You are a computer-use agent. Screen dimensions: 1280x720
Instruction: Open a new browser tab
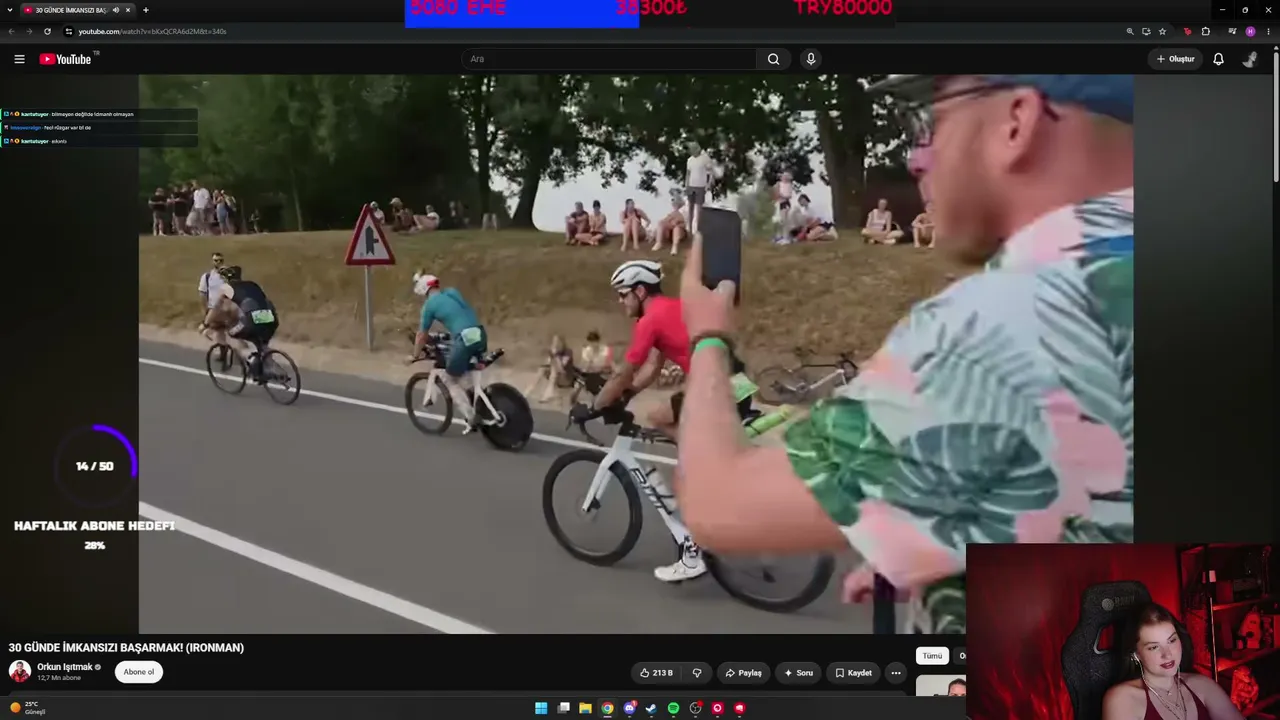146,10
